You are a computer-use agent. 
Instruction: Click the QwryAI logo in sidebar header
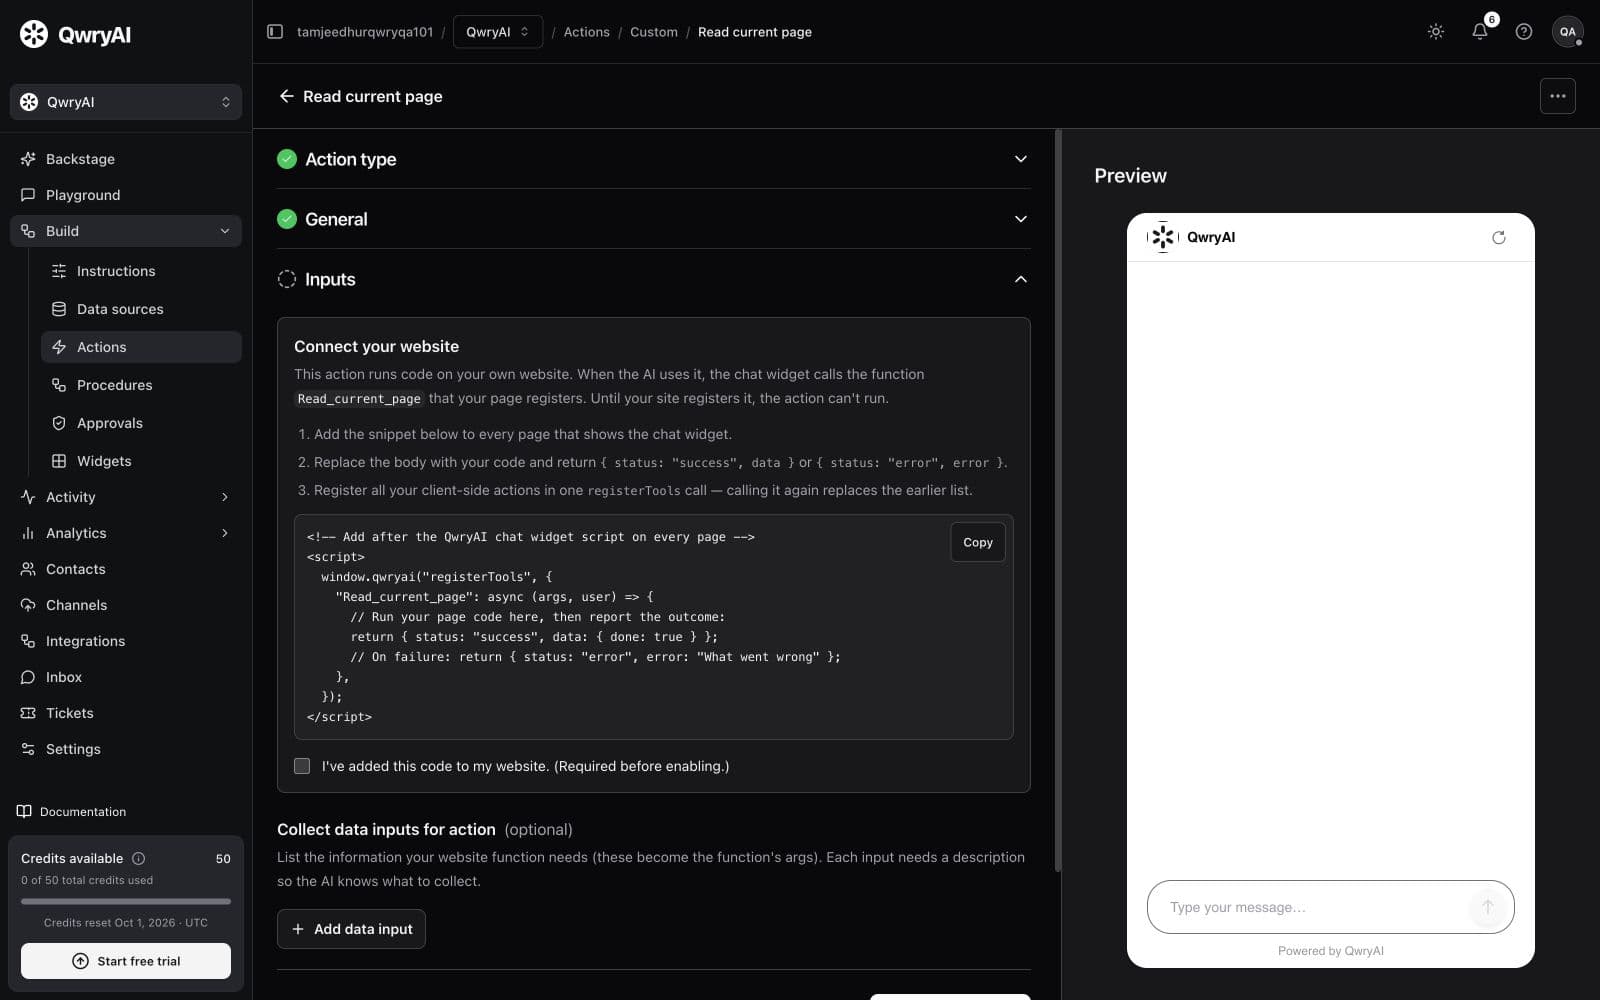click(76, 34)
